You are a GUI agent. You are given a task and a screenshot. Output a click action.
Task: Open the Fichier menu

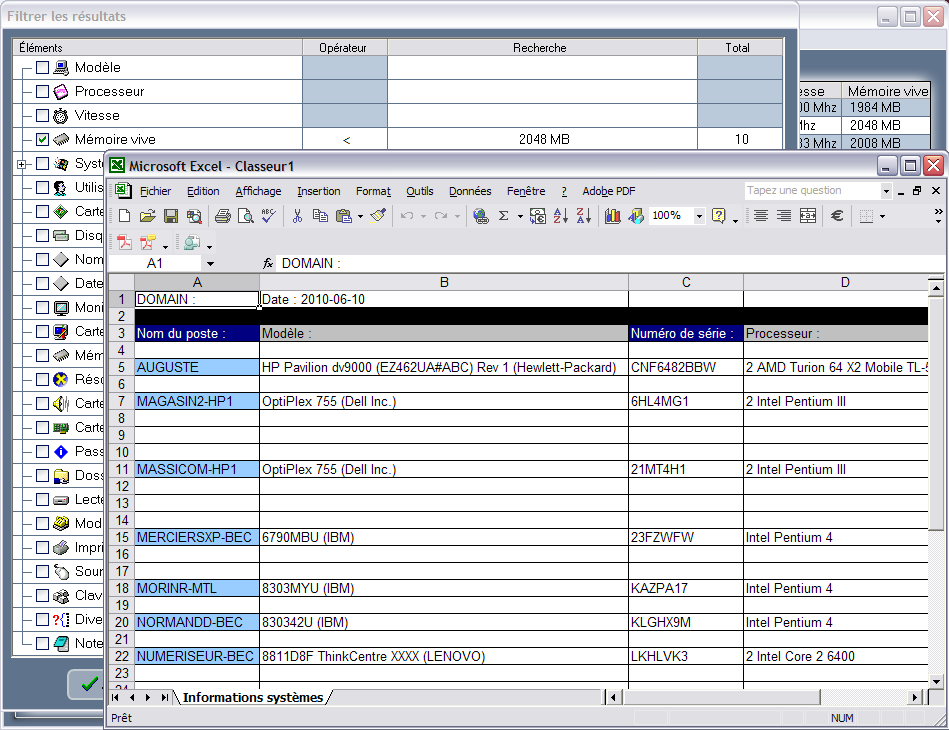tap(156, 191)
